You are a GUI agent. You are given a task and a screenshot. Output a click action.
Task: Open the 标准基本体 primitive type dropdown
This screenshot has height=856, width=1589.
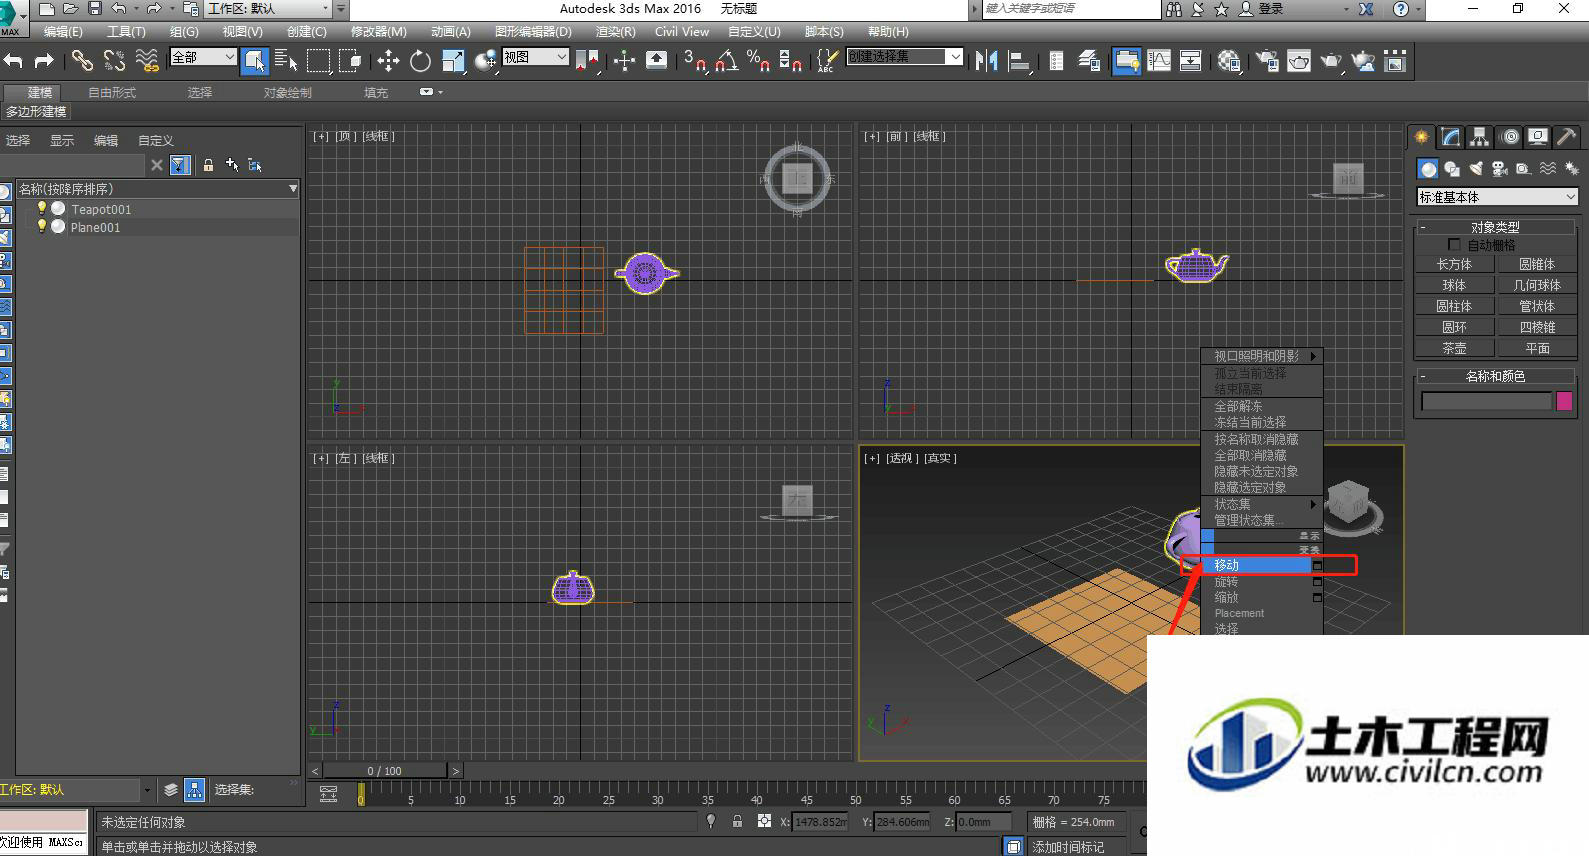[1497, 197]
